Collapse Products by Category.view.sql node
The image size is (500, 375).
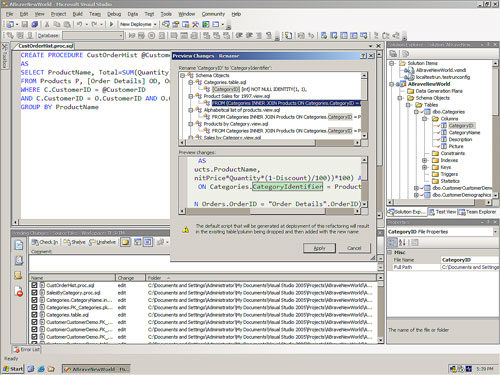(x=191, y=124)
